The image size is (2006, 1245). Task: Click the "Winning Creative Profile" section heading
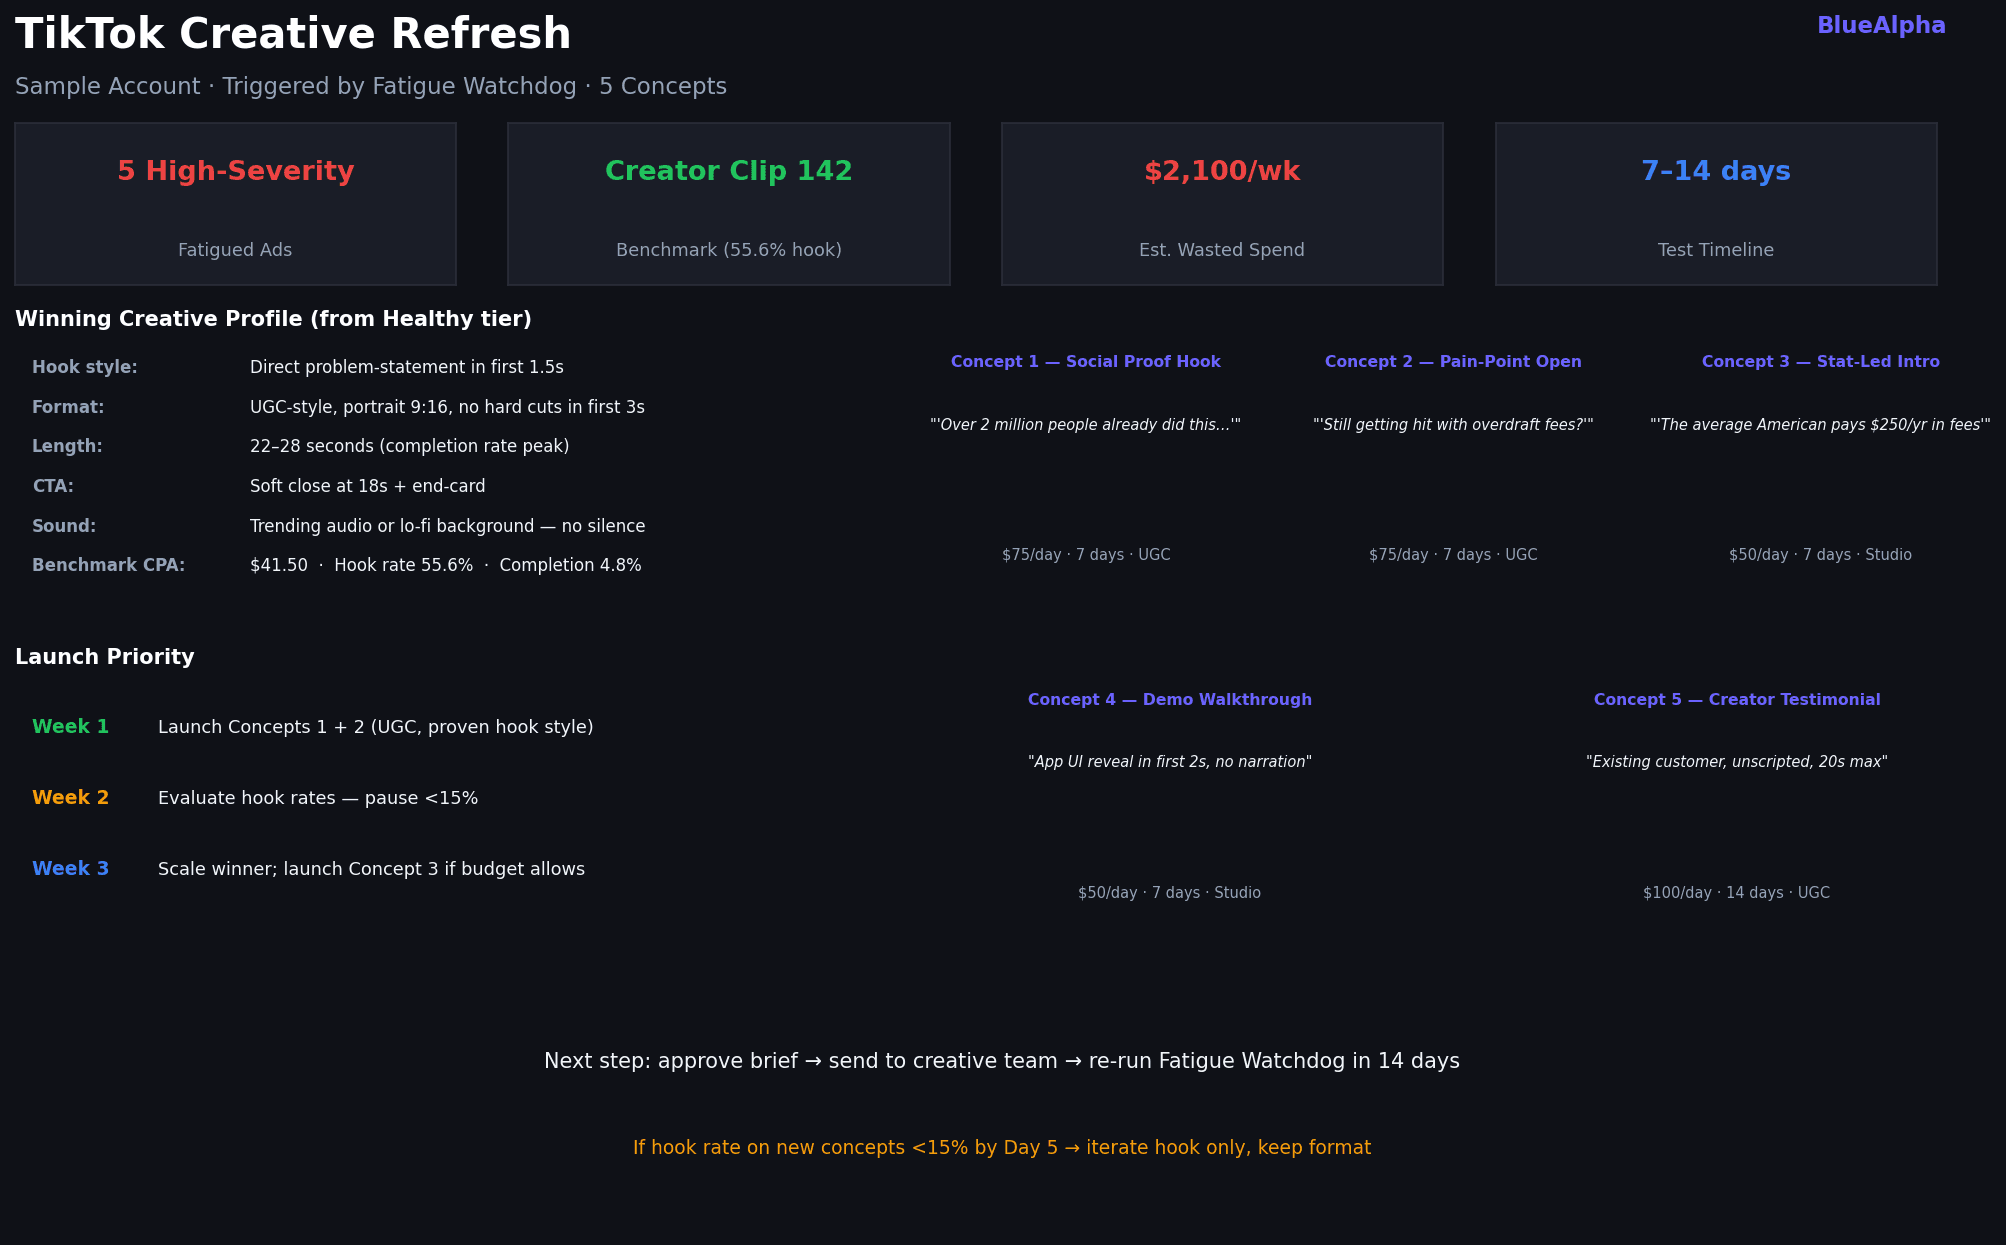point(273,320)
